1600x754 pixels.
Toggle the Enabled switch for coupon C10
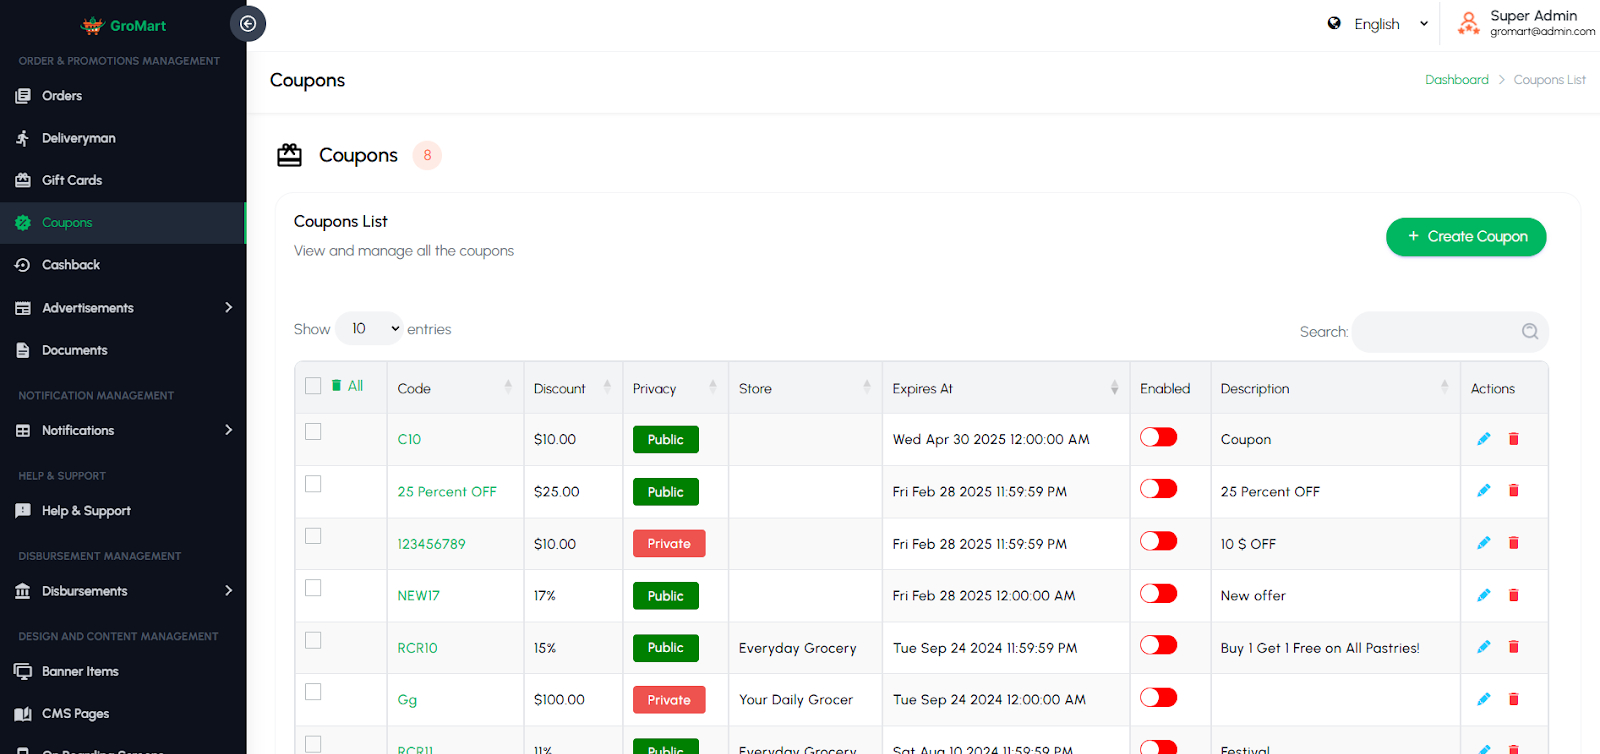(1158, 437)
